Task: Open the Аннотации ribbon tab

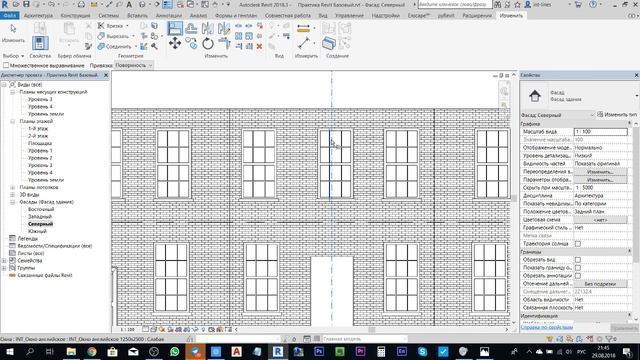Action: coord(169,16)
